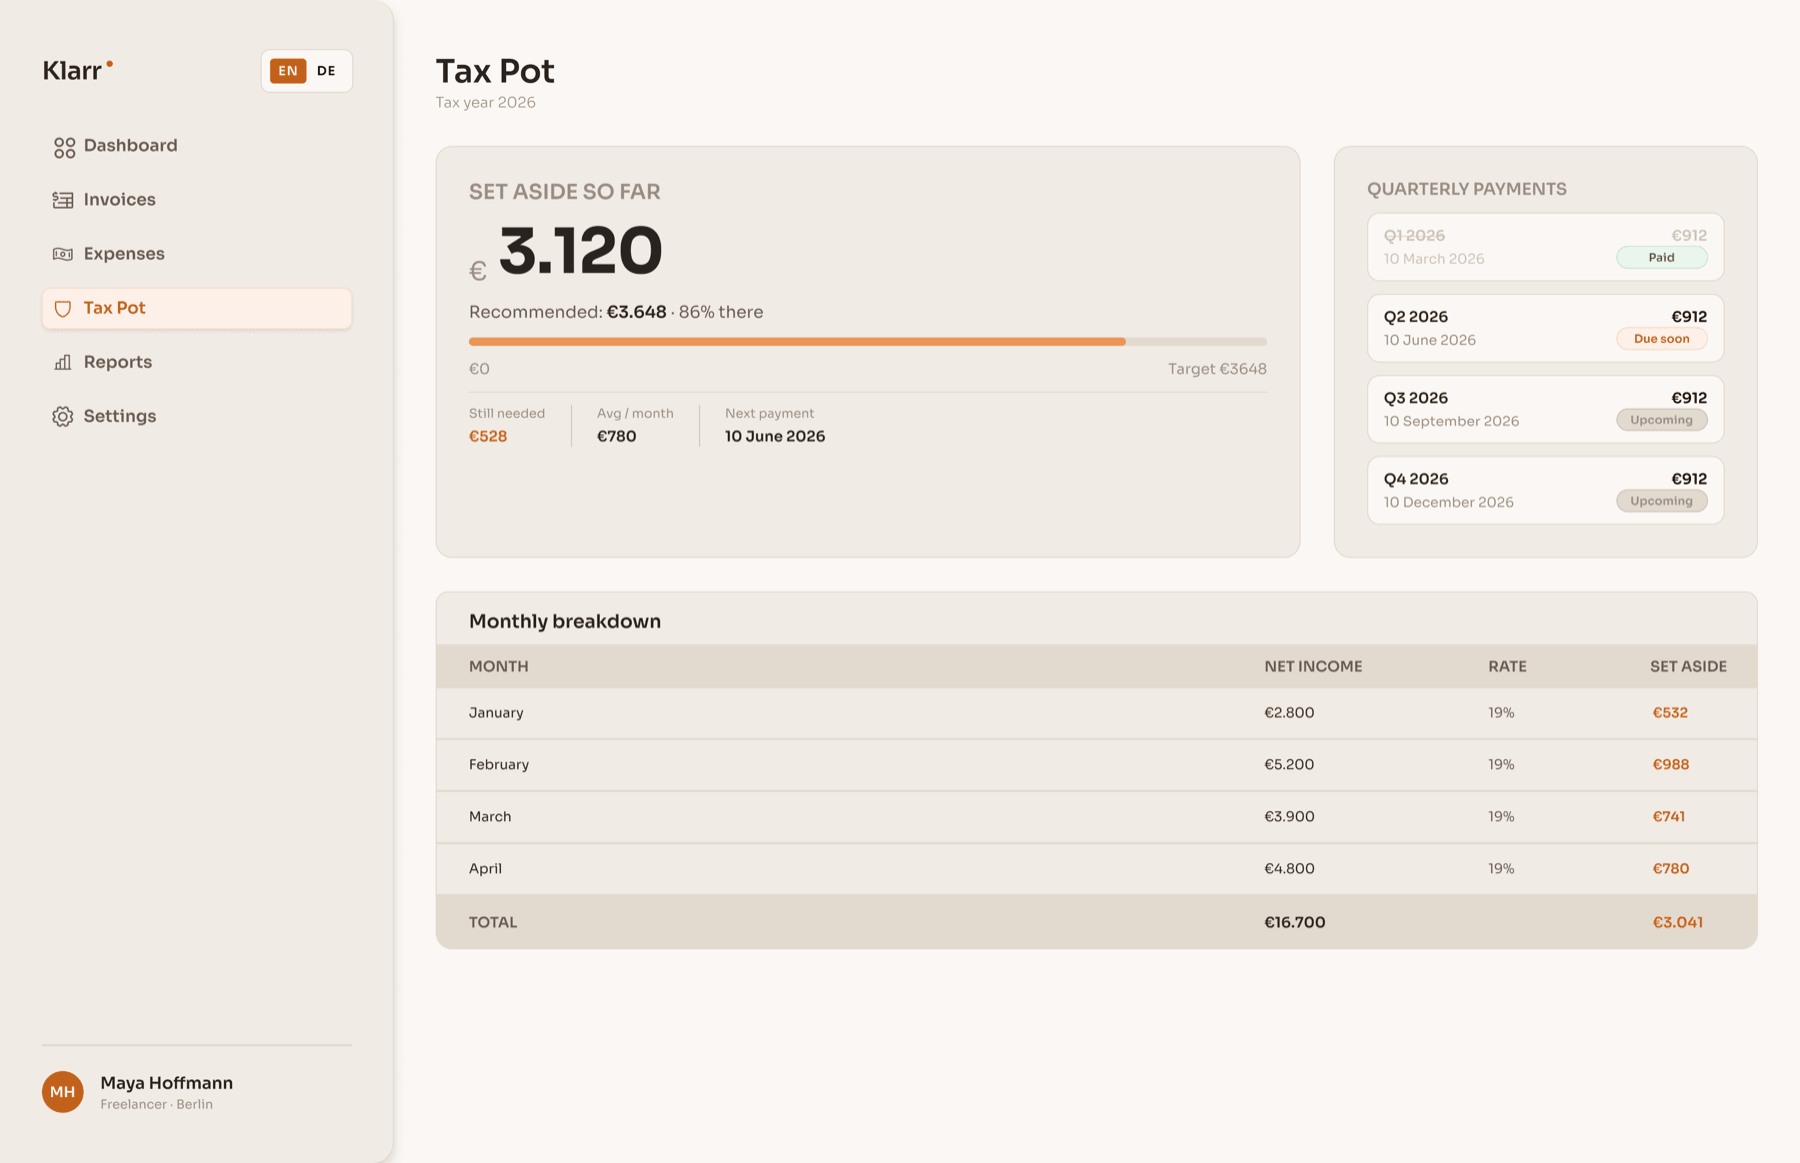Click the €988 set aside value
Image resolution: width=1800 pixels, height=1163 pixels.
coord(1670,764)
